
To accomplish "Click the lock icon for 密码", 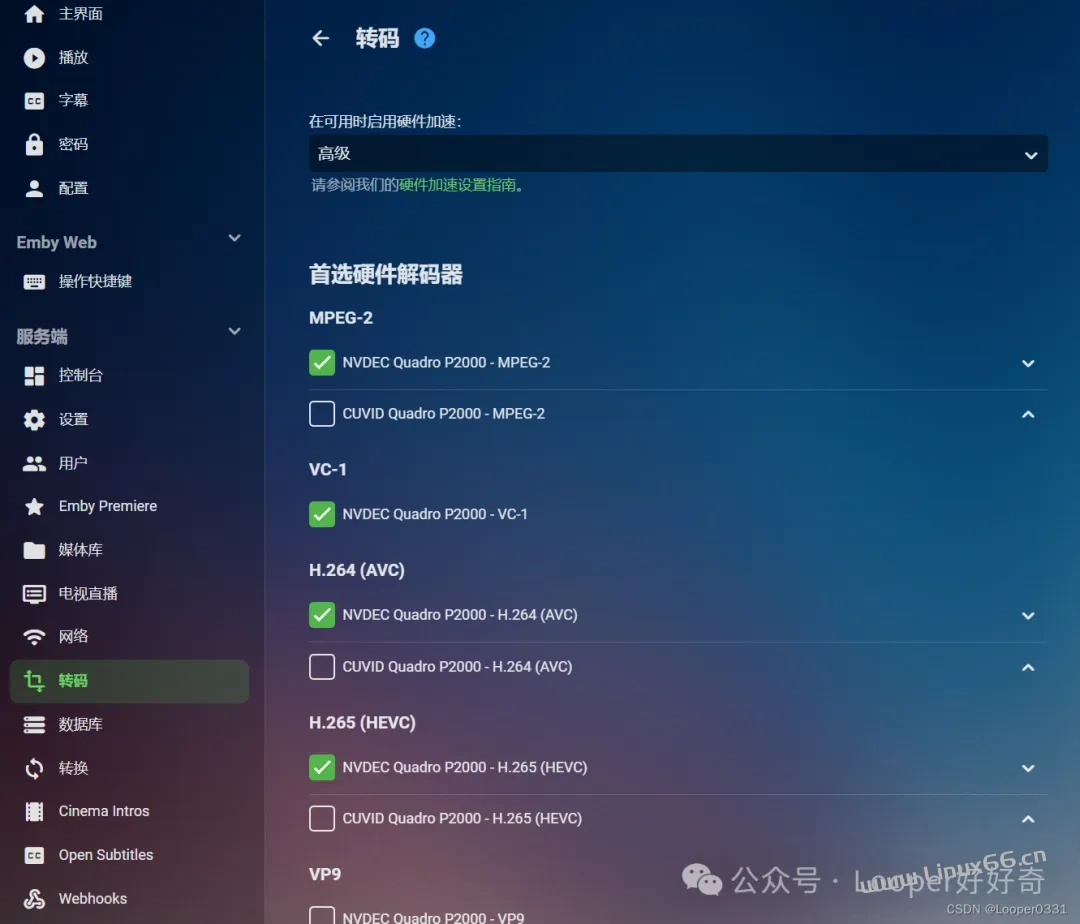I will [x=34, y=145].
